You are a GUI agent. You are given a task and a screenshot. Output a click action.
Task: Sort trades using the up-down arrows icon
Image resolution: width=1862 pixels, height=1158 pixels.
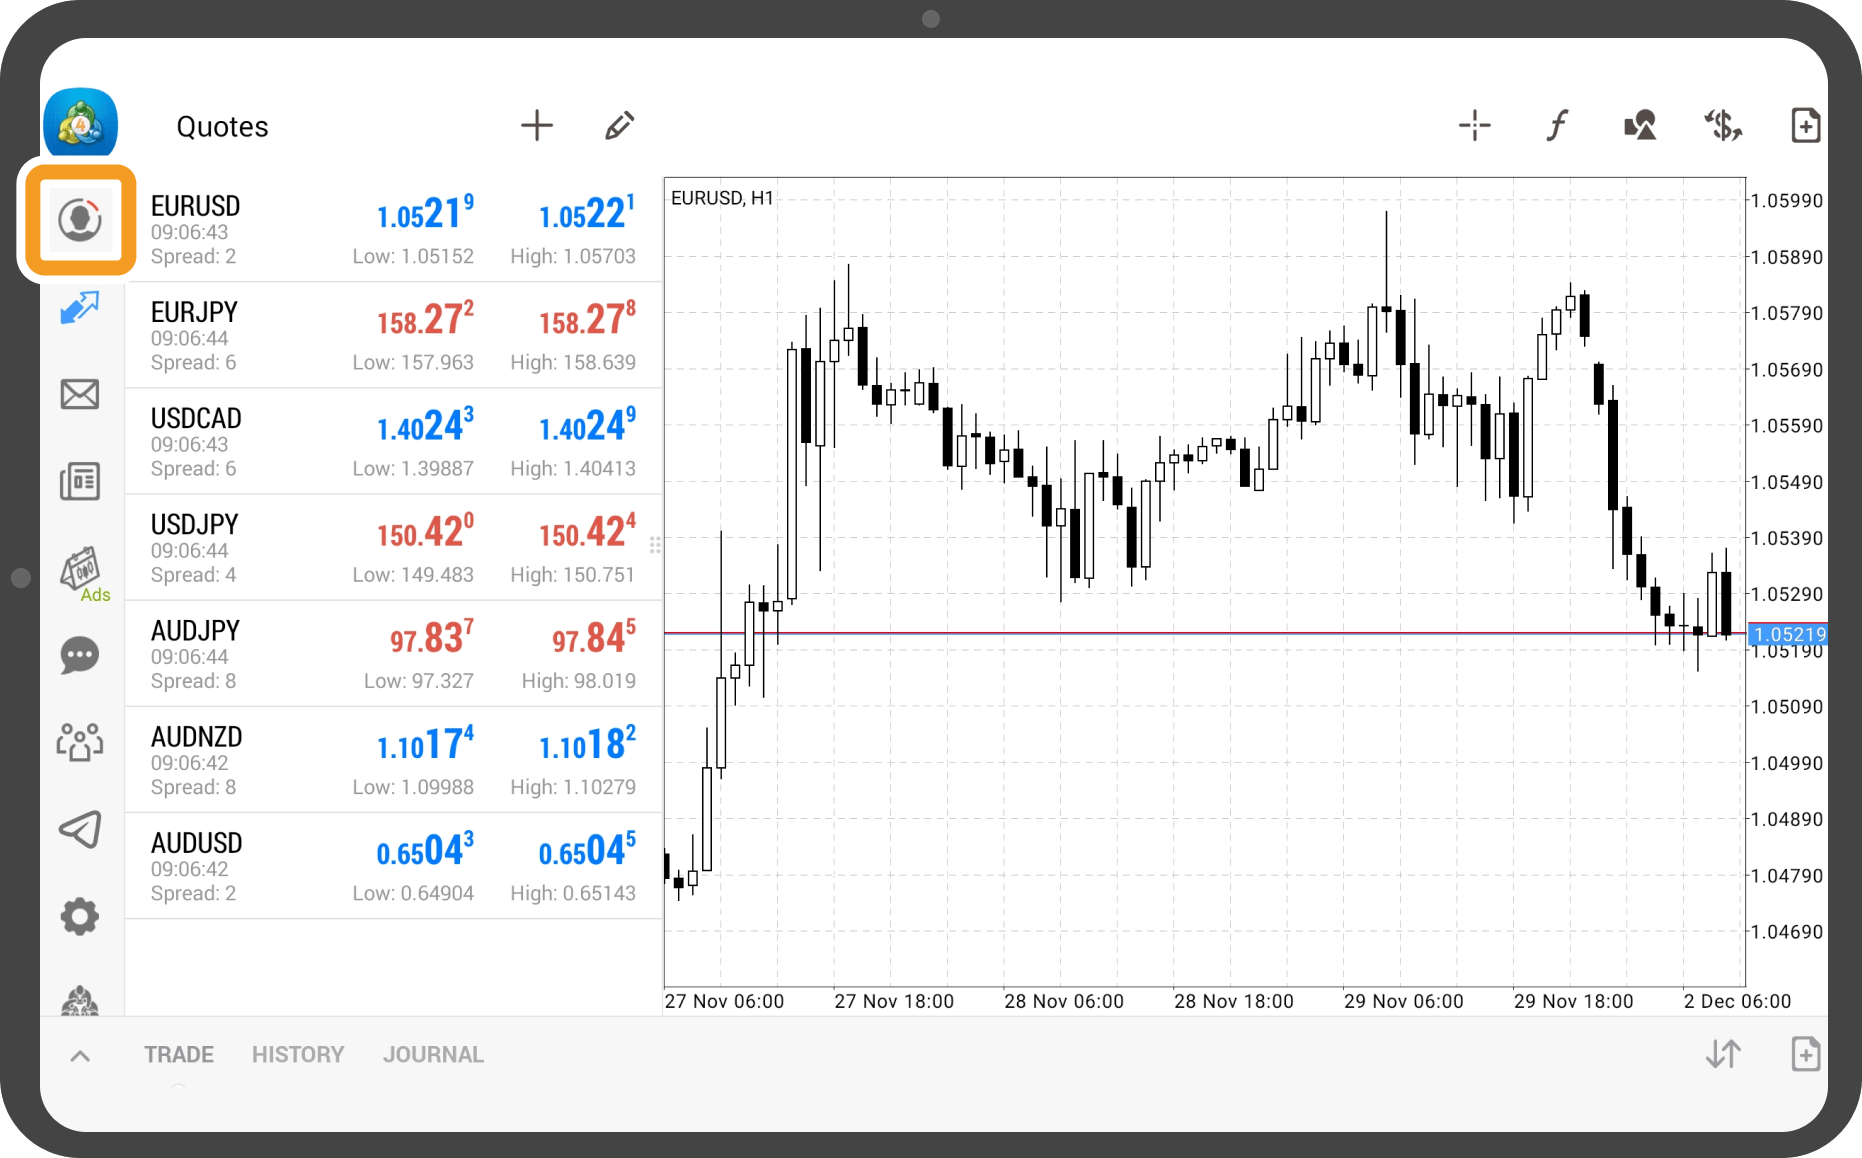(1723, 1054)
